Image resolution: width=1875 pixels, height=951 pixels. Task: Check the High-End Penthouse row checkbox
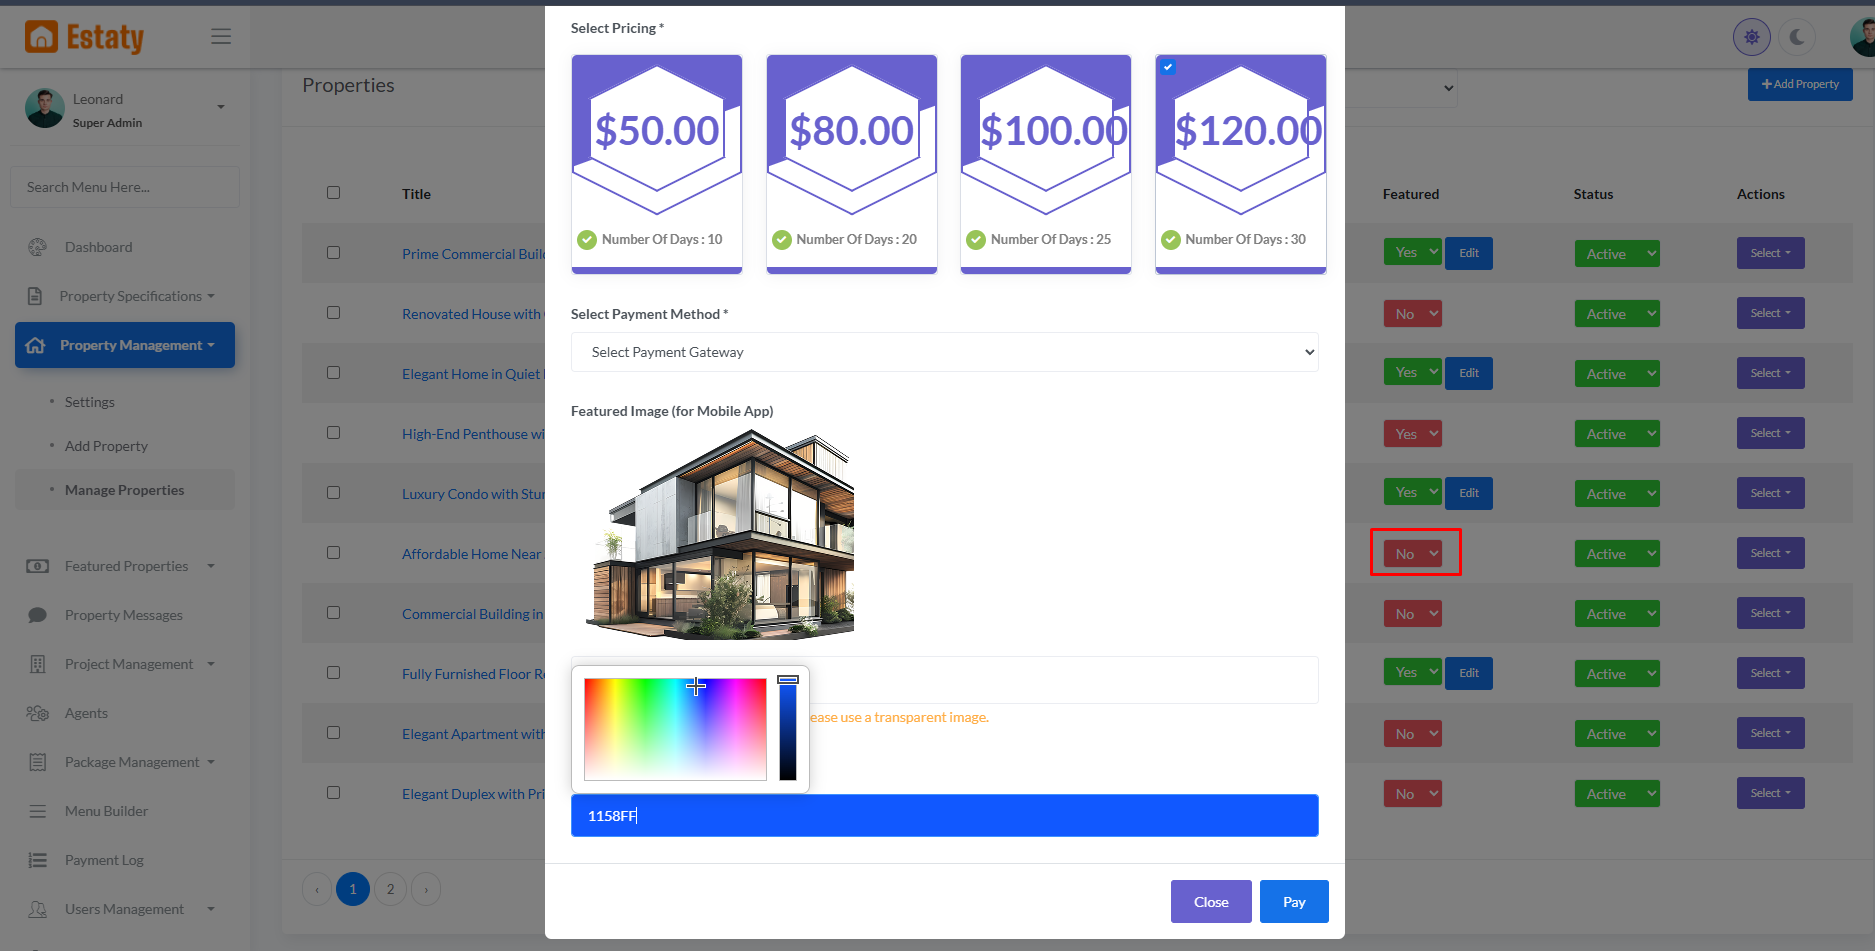334,433
